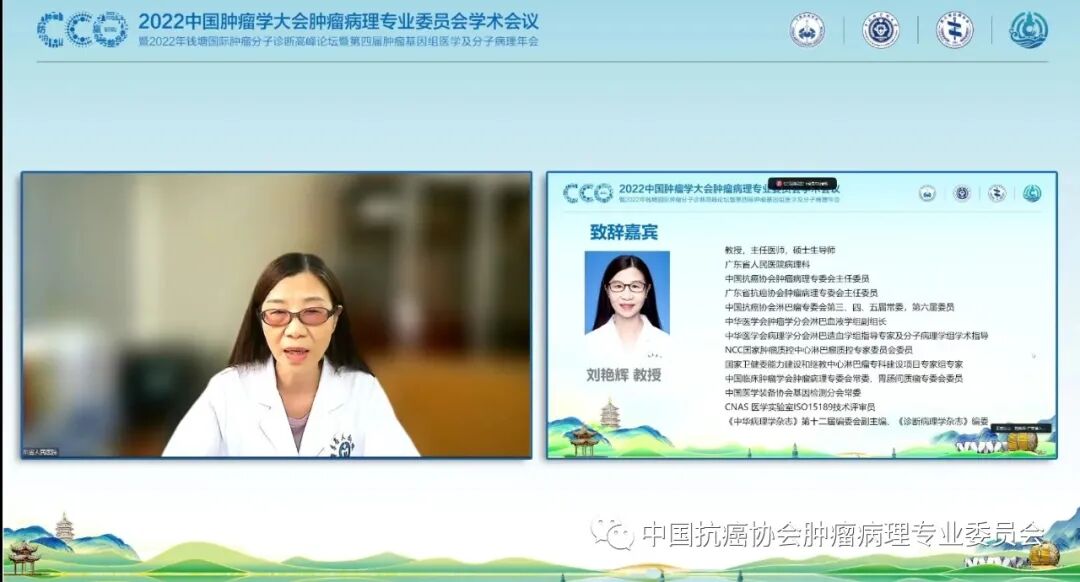1080x582 pixels.
Task: Click the line starting NCC国家肿瘤质控中心
Action: click(x=818, y=350)
